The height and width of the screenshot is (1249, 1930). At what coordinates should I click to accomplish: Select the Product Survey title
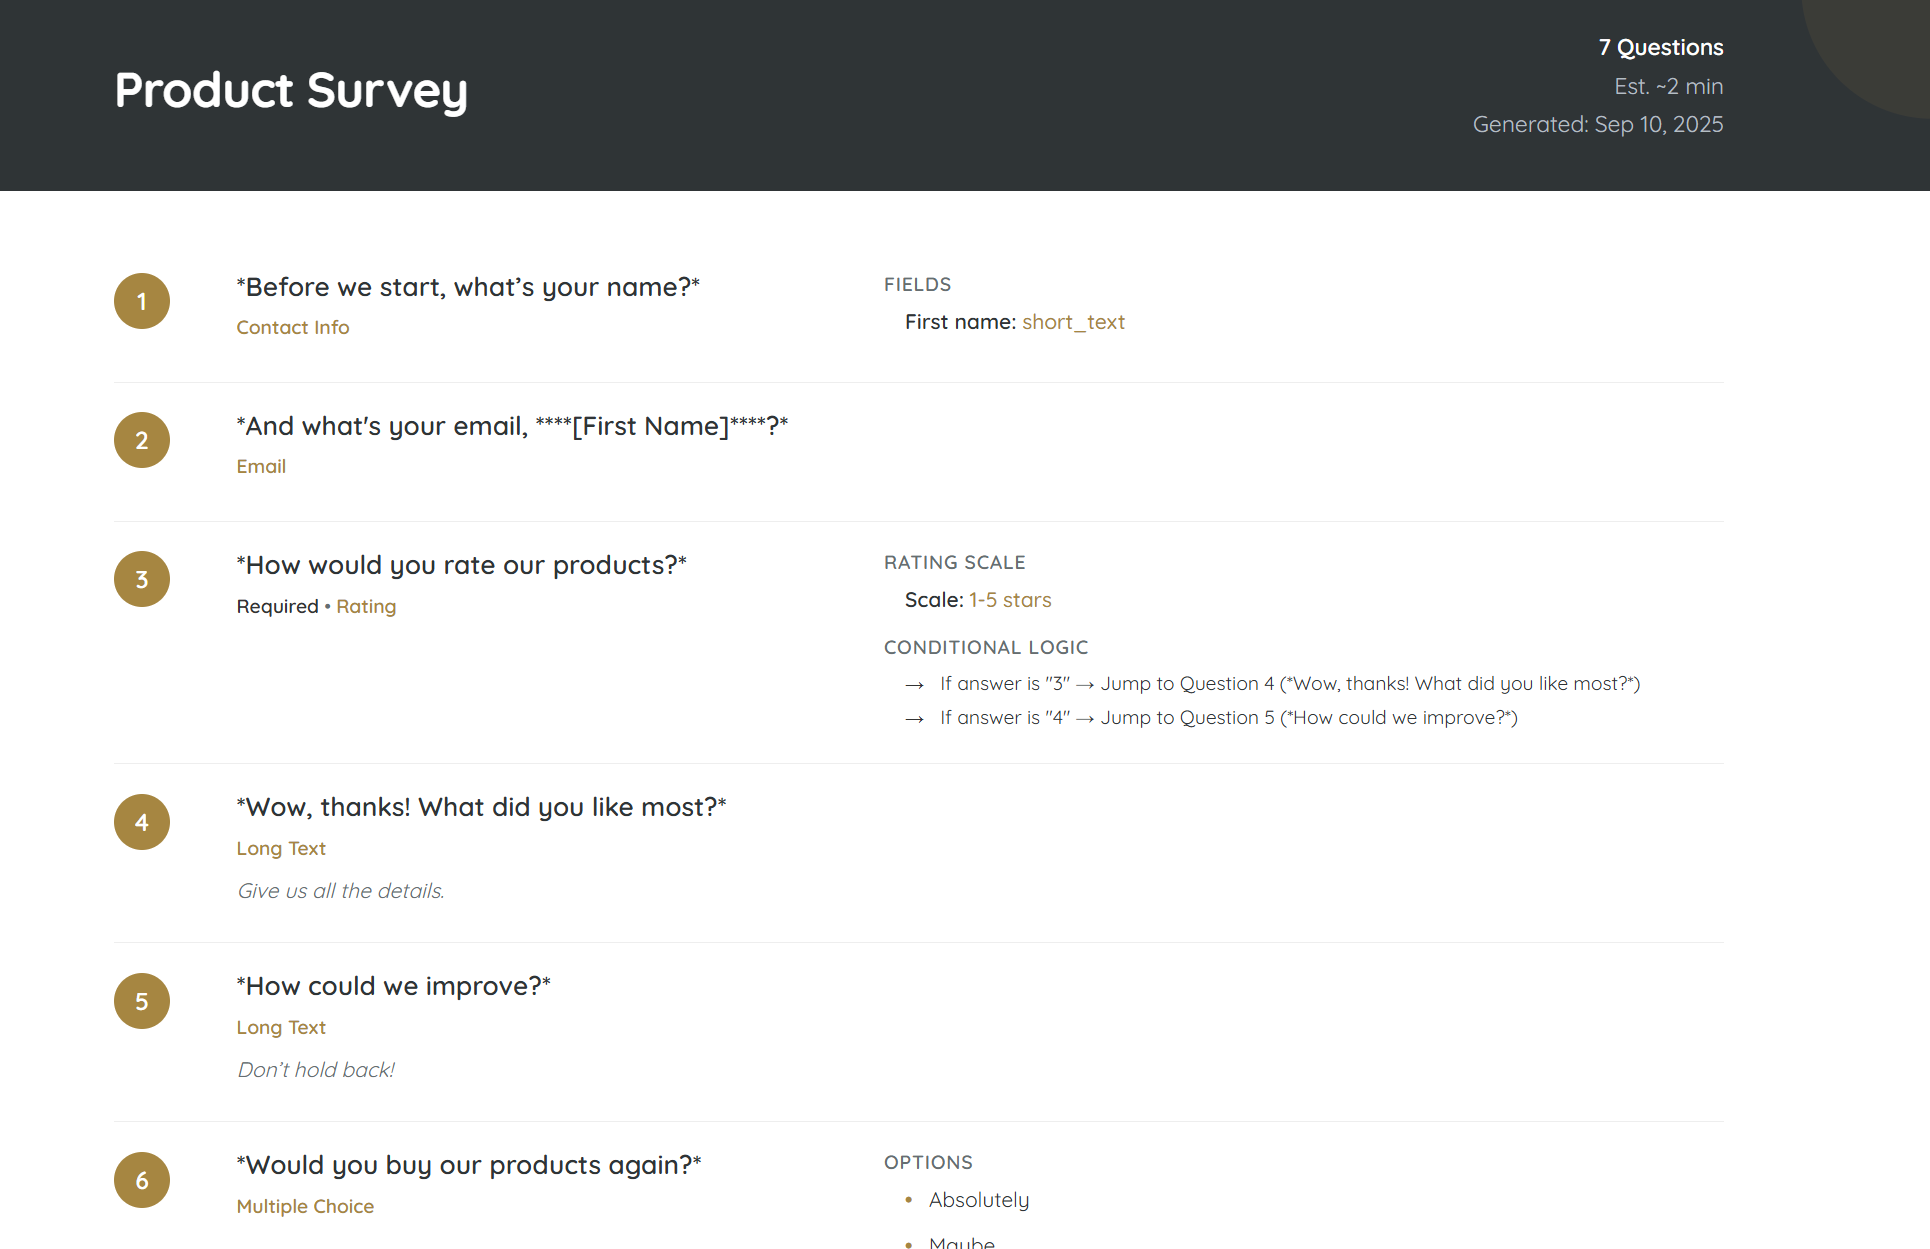click(291, 90)
